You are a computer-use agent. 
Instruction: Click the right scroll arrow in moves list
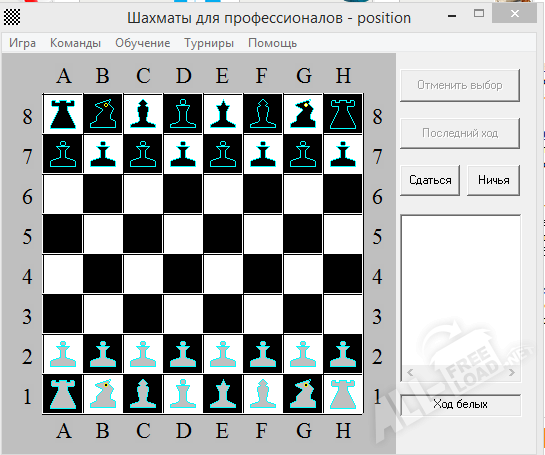point(512,373)
